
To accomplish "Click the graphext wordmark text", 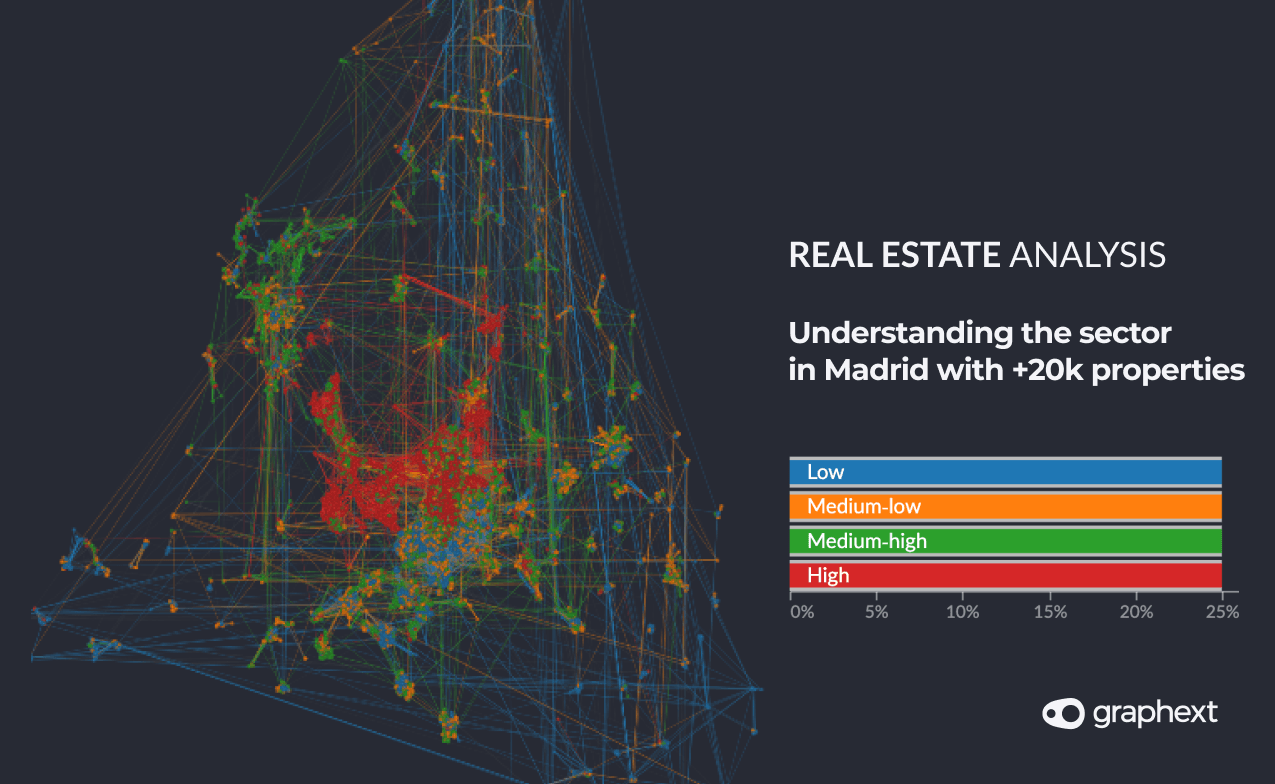I will [x=1155, y=712].
